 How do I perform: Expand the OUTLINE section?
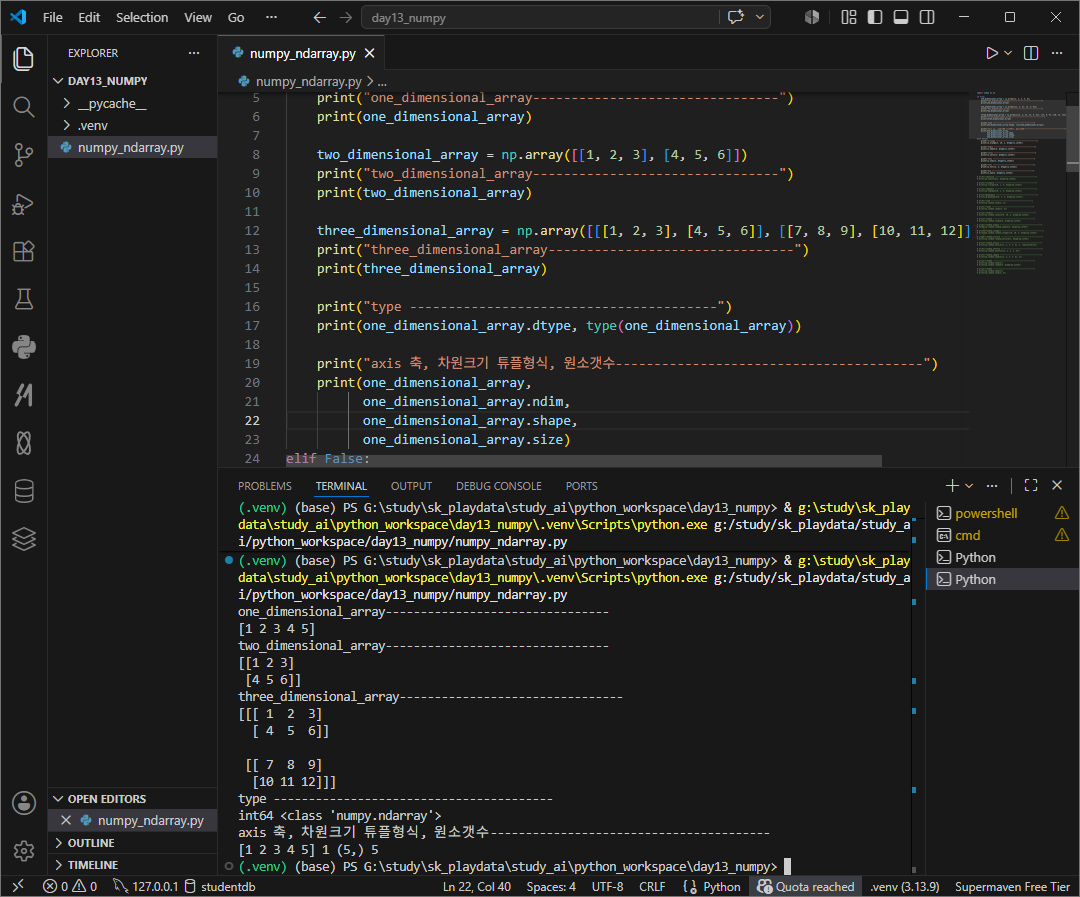coord(132,843)
